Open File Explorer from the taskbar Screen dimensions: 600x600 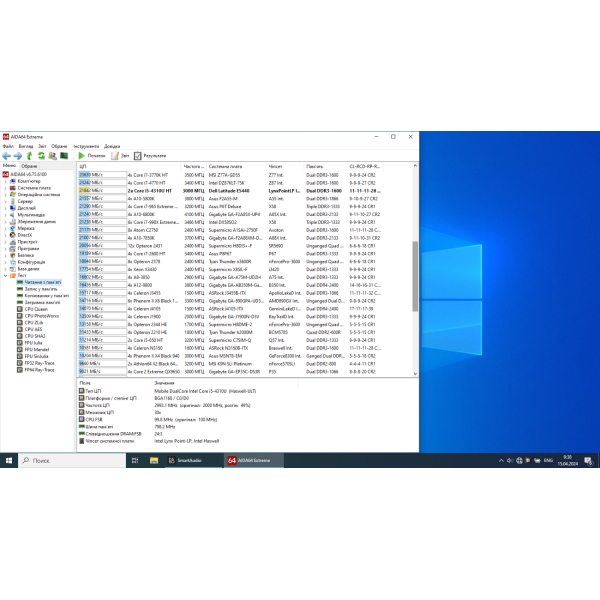click(x=154, y=460)
